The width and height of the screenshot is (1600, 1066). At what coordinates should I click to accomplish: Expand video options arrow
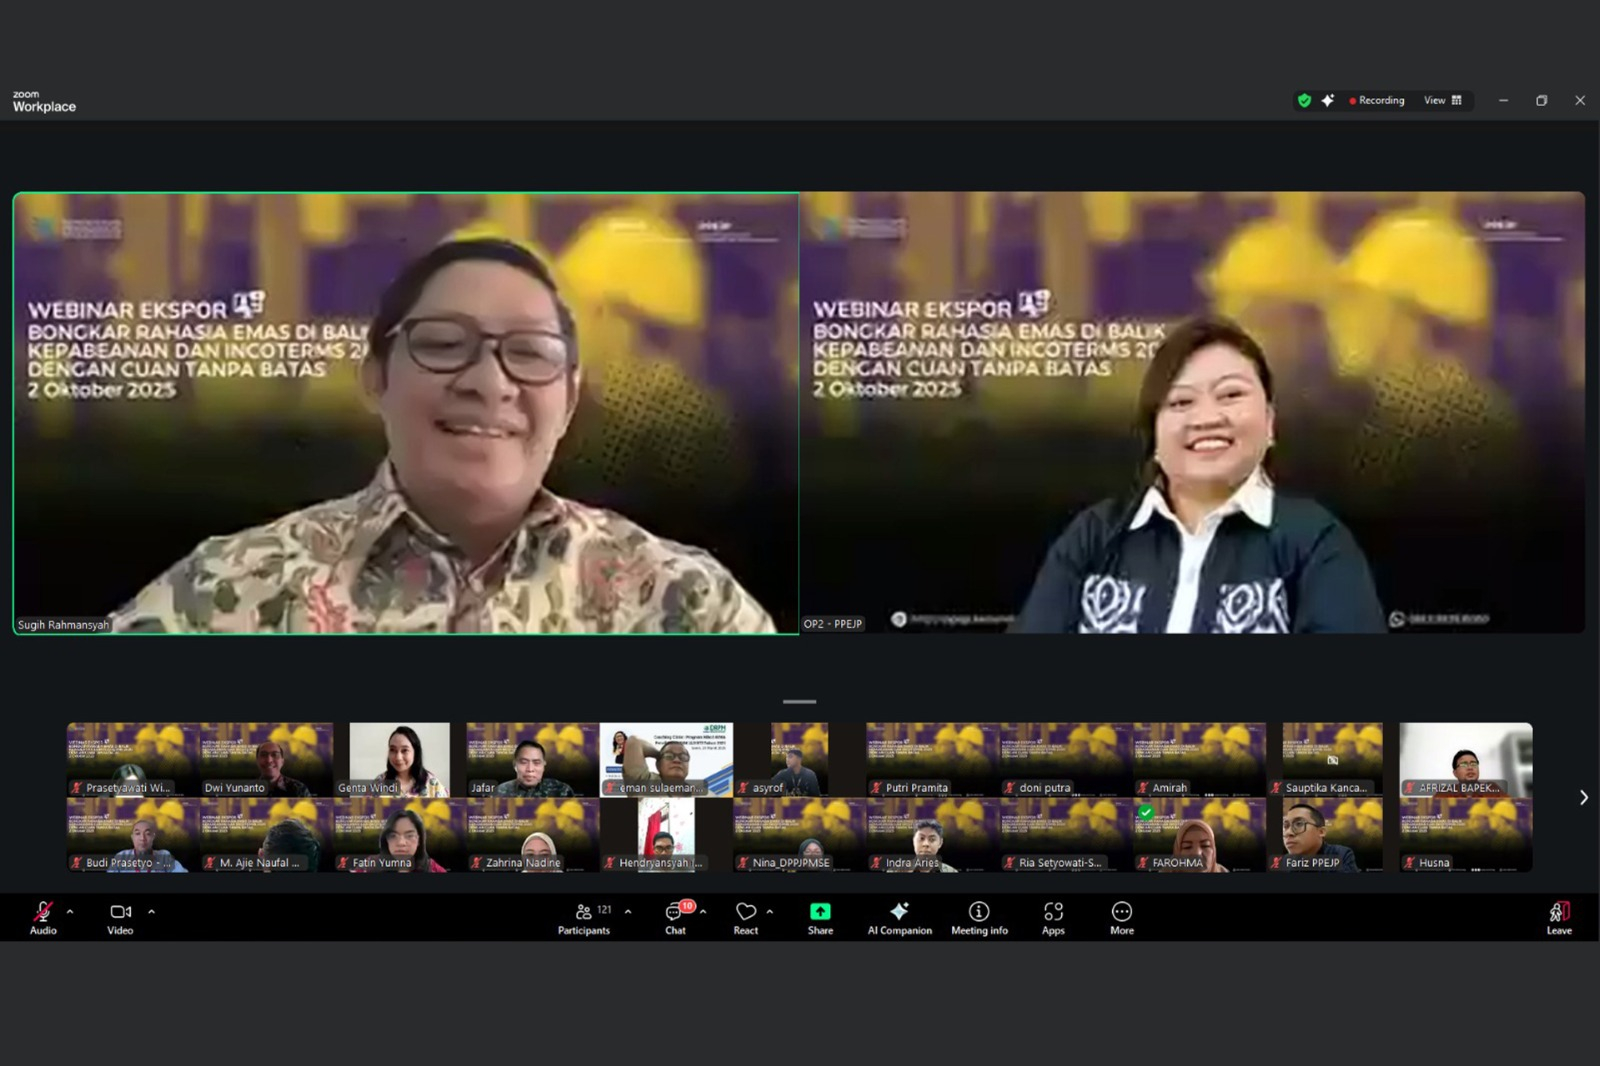point(152,911)
